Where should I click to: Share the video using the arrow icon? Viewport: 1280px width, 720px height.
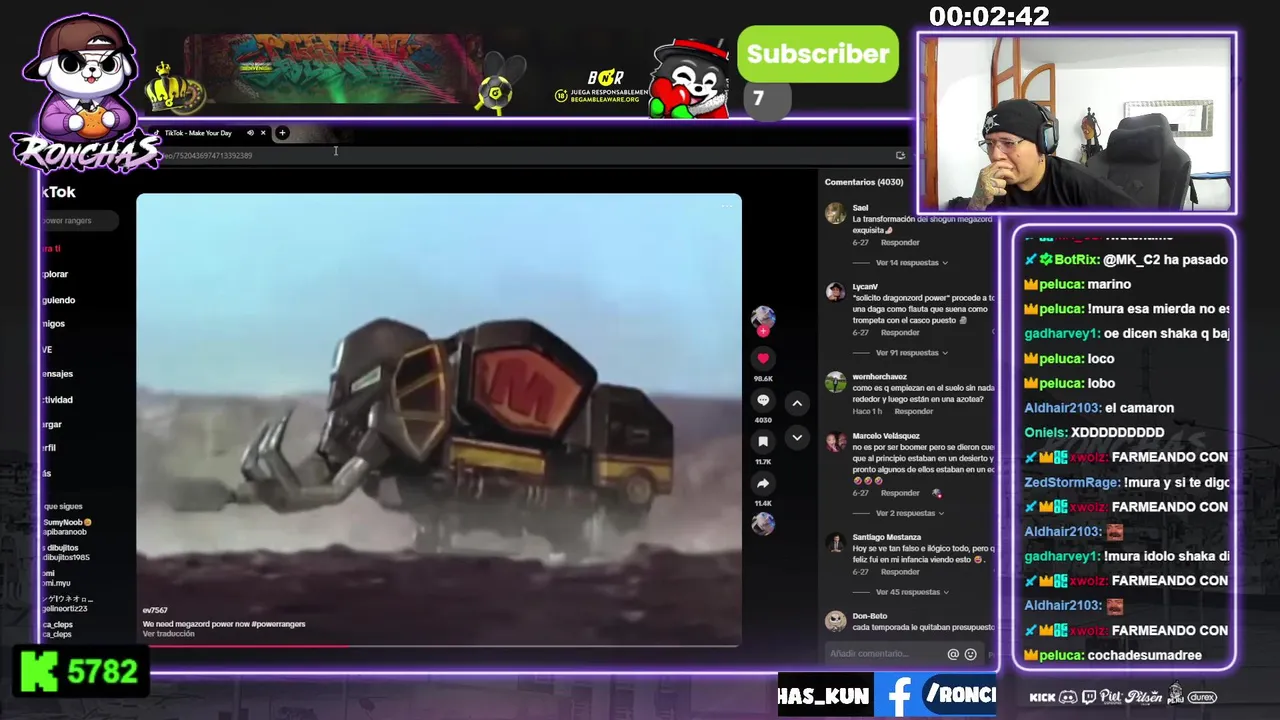pyautogui.click(x=763, y=483)
